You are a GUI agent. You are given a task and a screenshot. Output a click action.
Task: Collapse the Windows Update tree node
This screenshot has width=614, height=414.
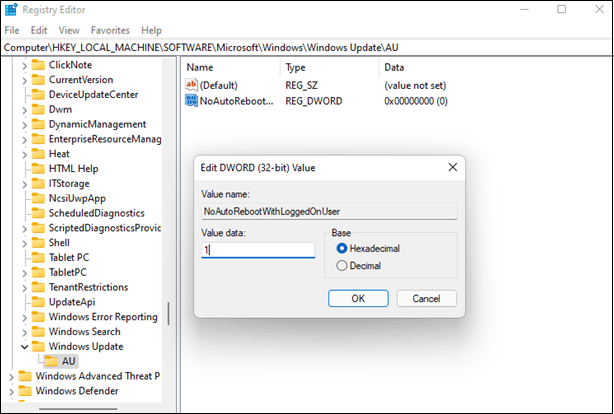24,346
